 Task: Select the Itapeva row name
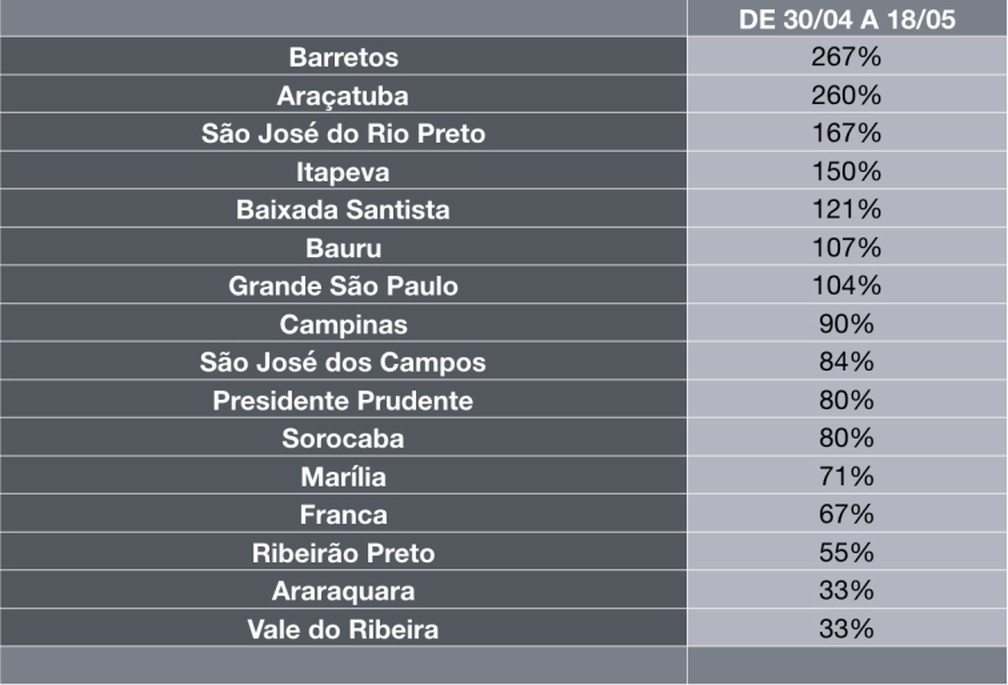[343, 172]
